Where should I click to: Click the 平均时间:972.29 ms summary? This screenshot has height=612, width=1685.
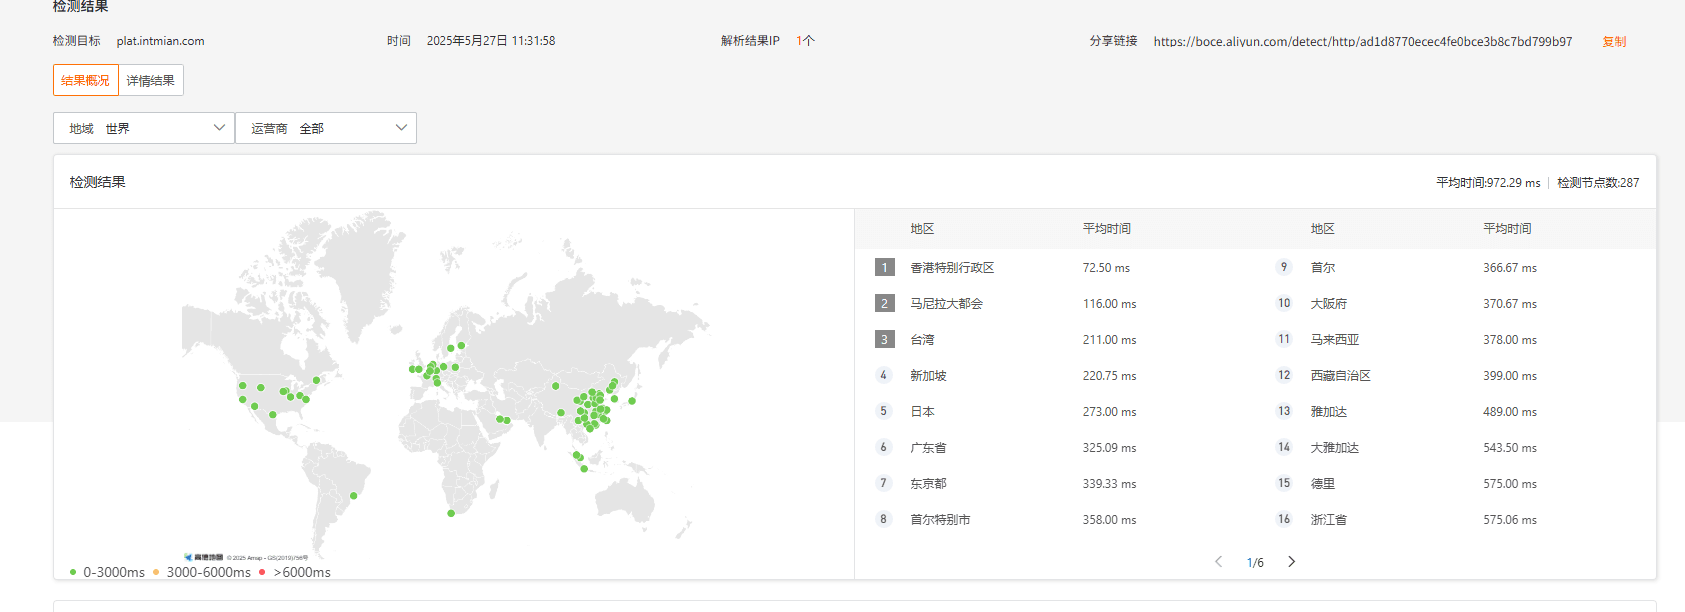1488,183
